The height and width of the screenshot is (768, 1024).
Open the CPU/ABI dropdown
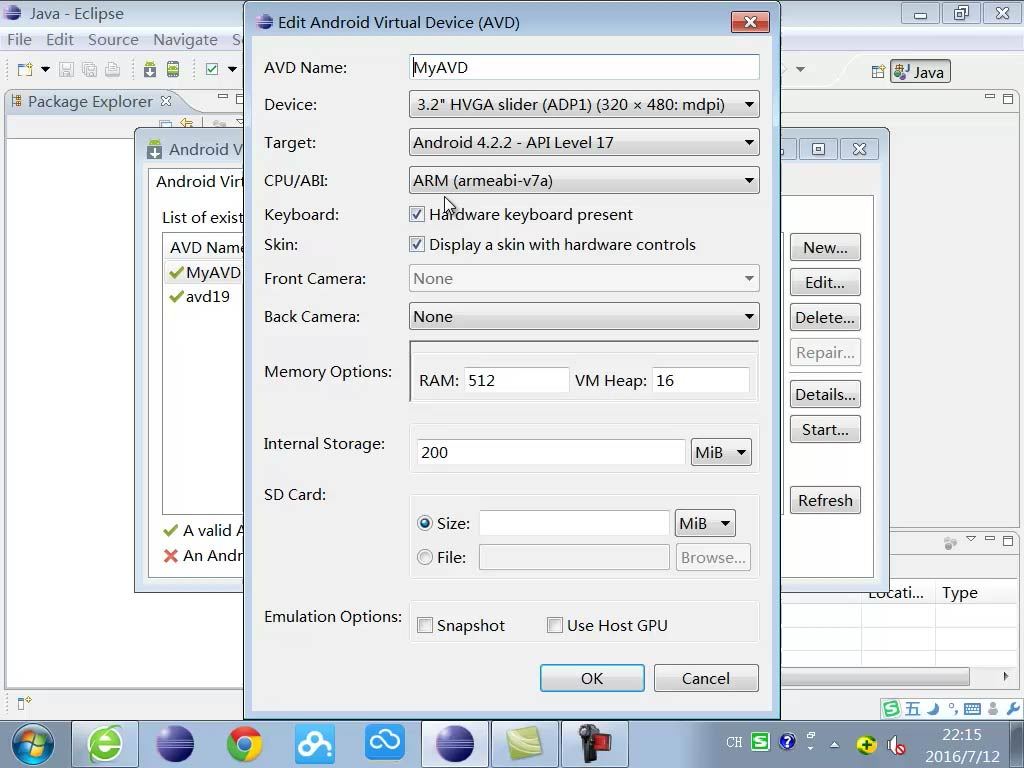tap(584, 180)
